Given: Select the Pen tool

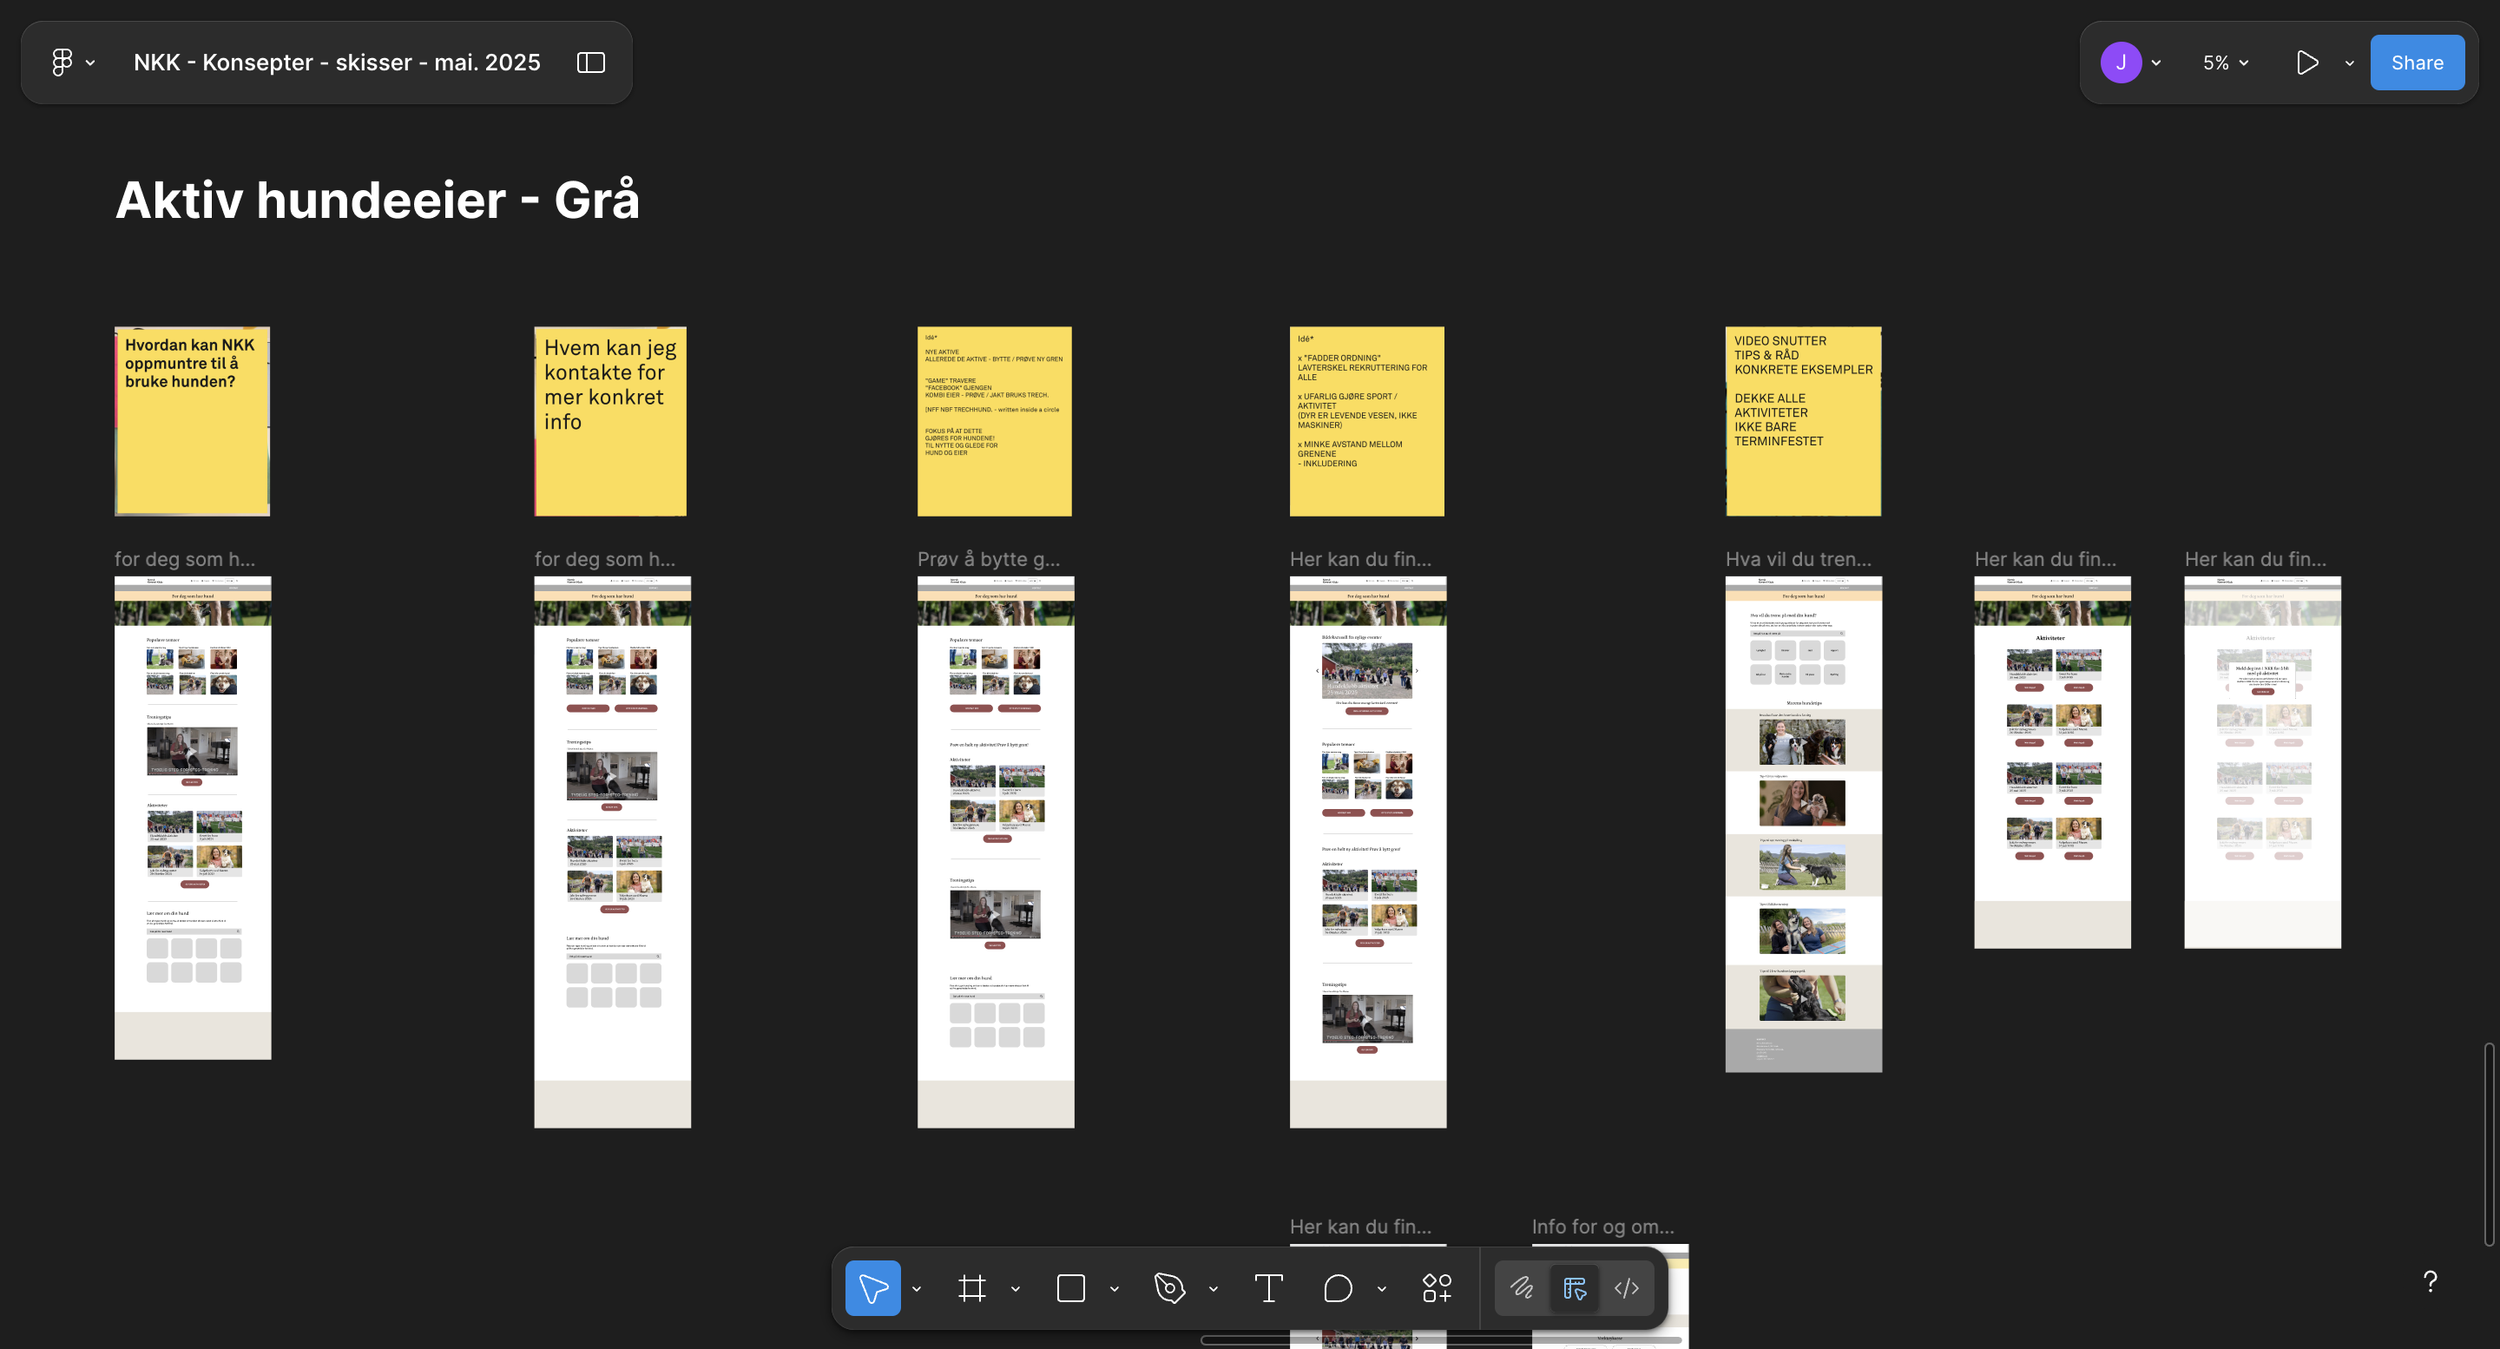Looking at the screenshot, I should click(x=1169, y=1288).
